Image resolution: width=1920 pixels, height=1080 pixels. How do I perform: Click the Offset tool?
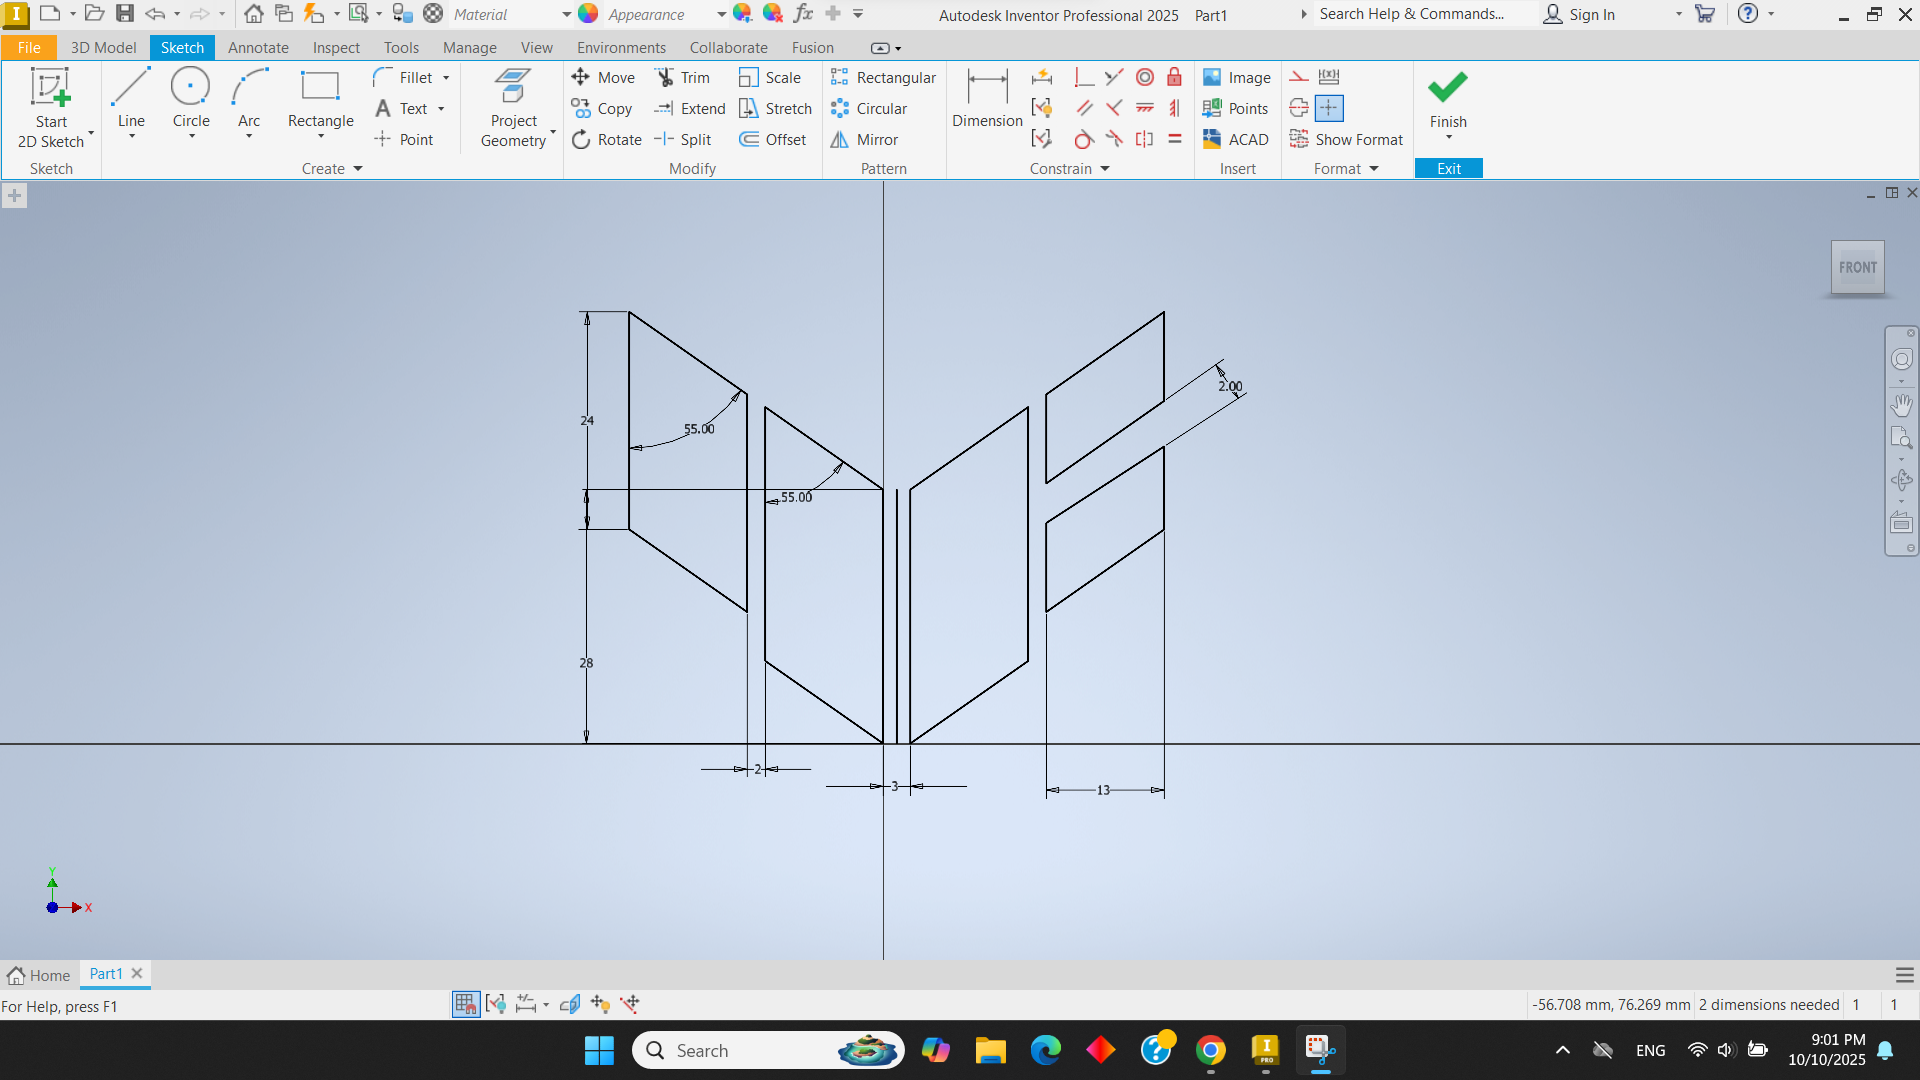[773, 140]
